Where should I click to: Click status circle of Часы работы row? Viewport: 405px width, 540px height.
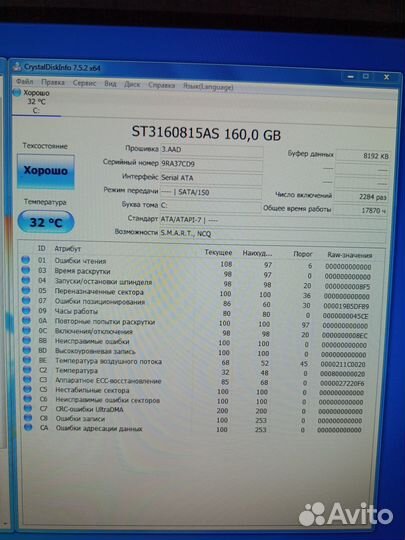(26, 310)
